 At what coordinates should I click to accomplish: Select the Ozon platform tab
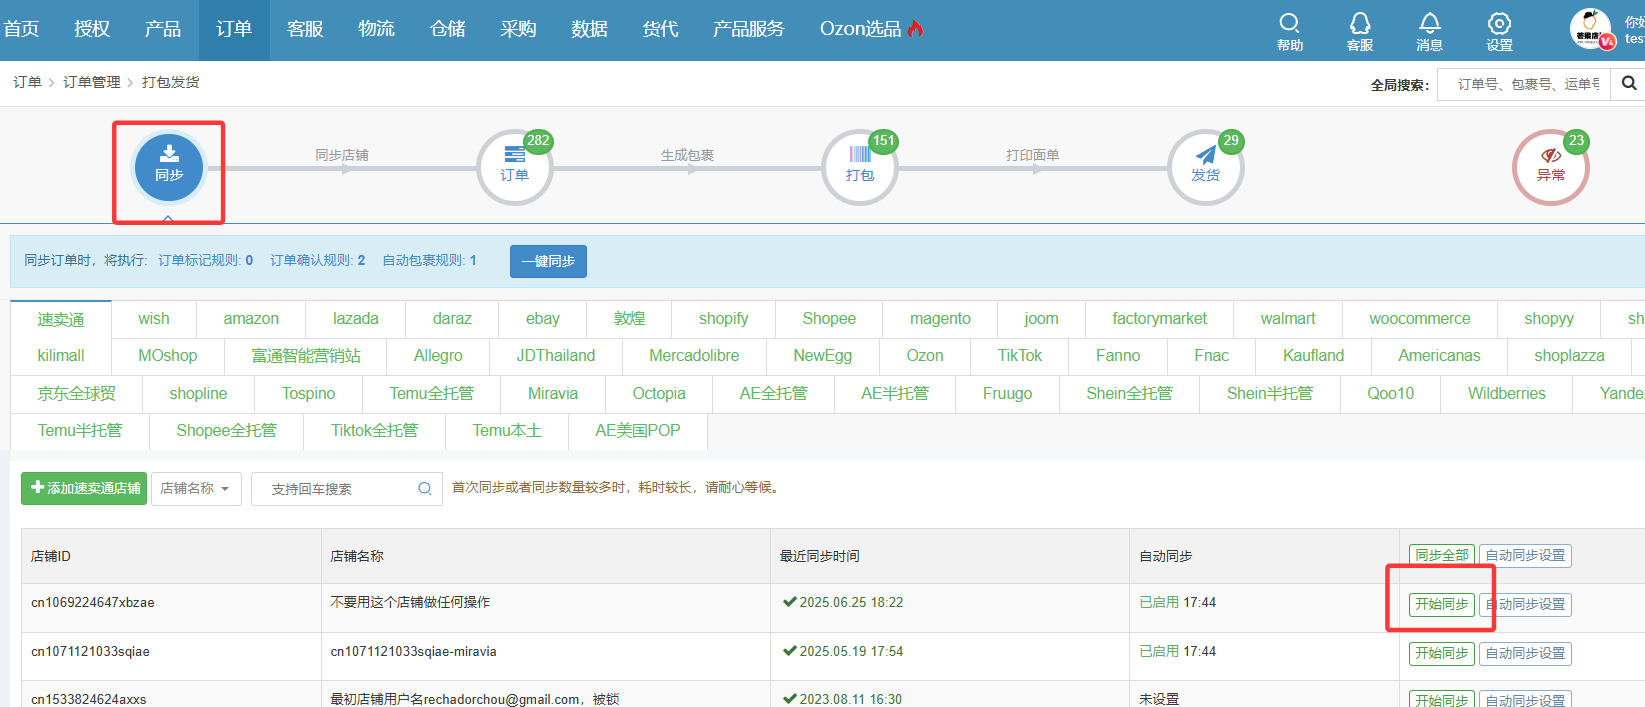point(925,355)
